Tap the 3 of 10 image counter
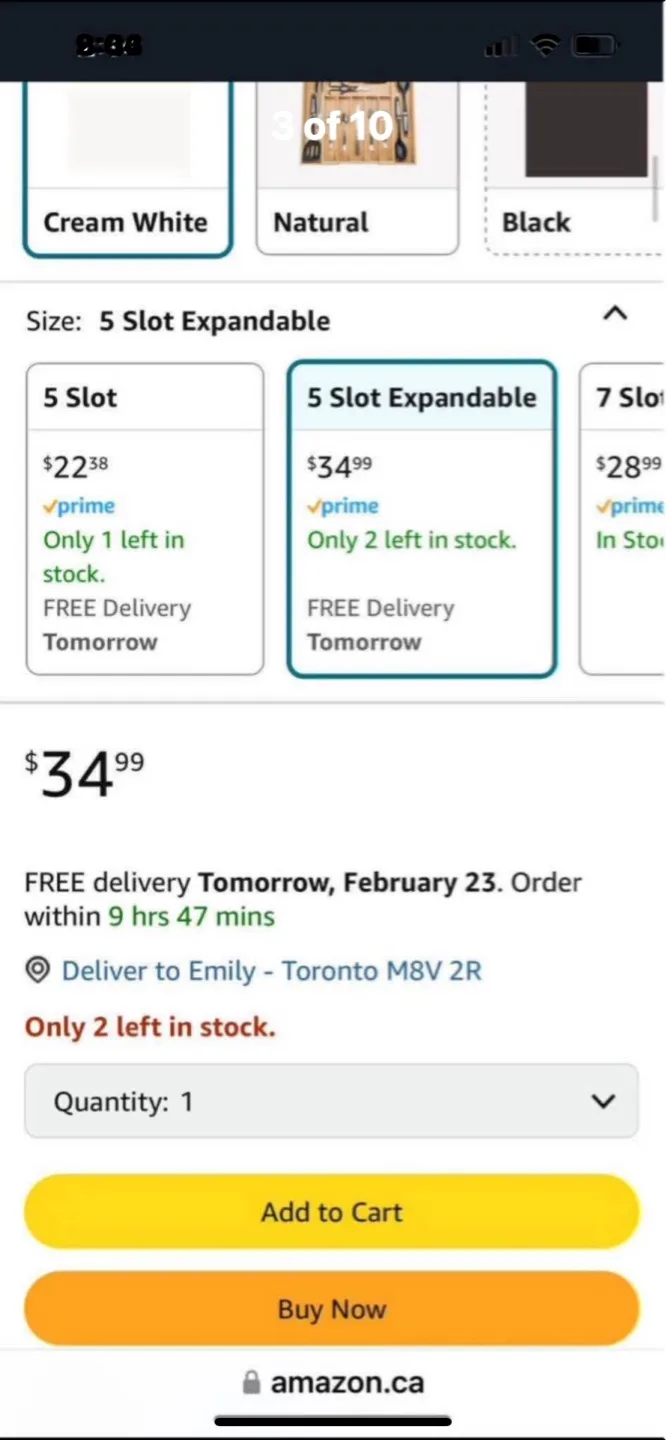 pyautogui.click(x=331, y=126)
